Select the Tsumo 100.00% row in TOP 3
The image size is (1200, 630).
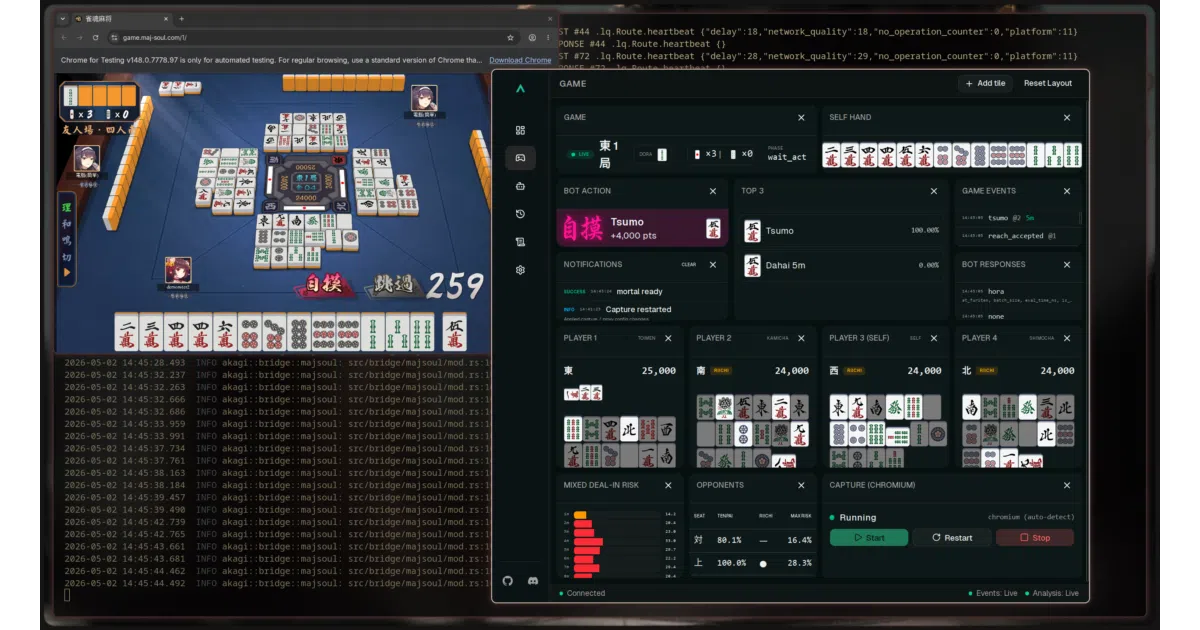click(x=843, y=231)
